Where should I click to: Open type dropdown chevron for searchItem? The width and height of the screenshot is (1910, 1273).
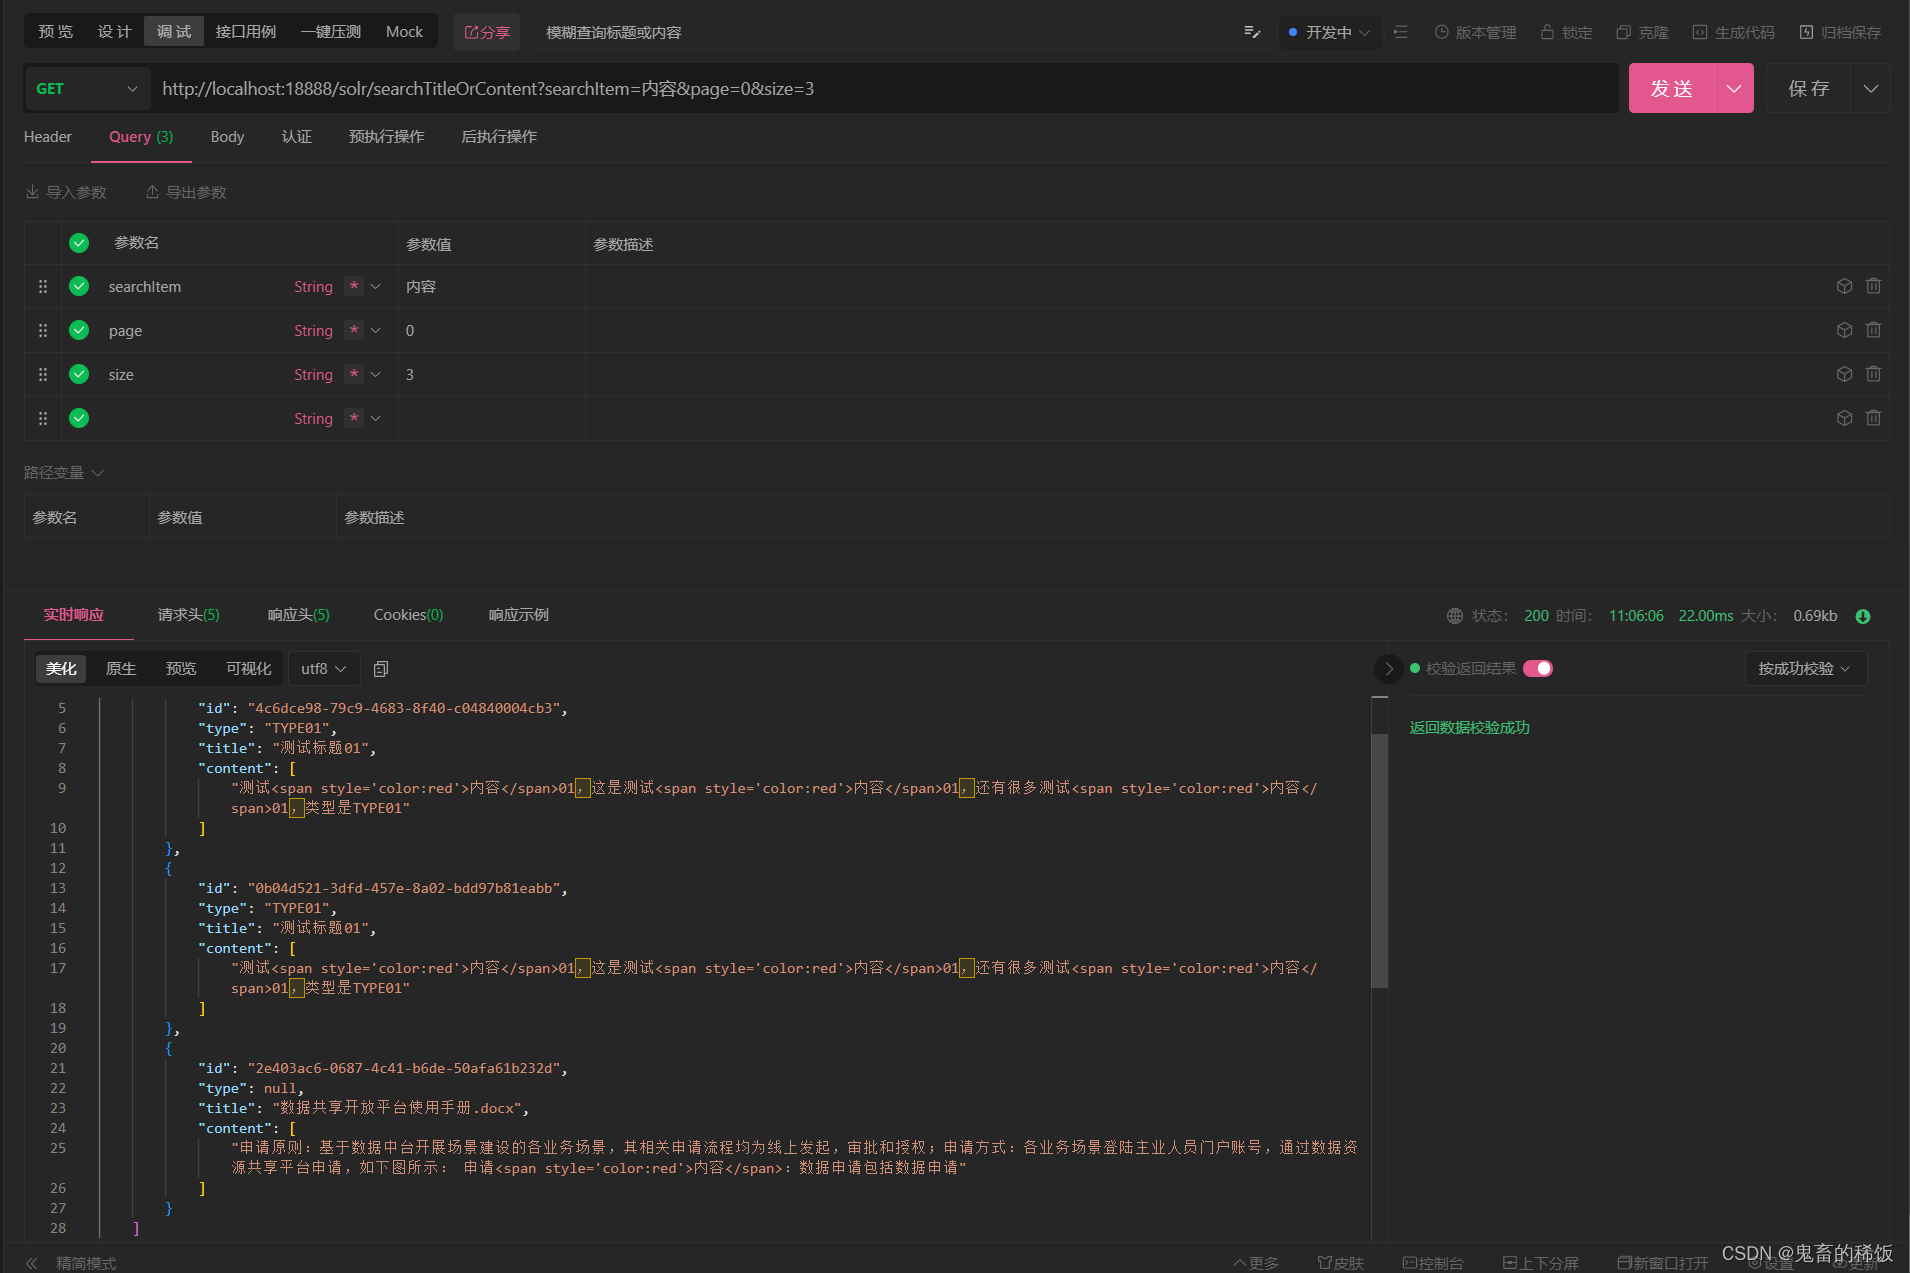click(376, 286)
